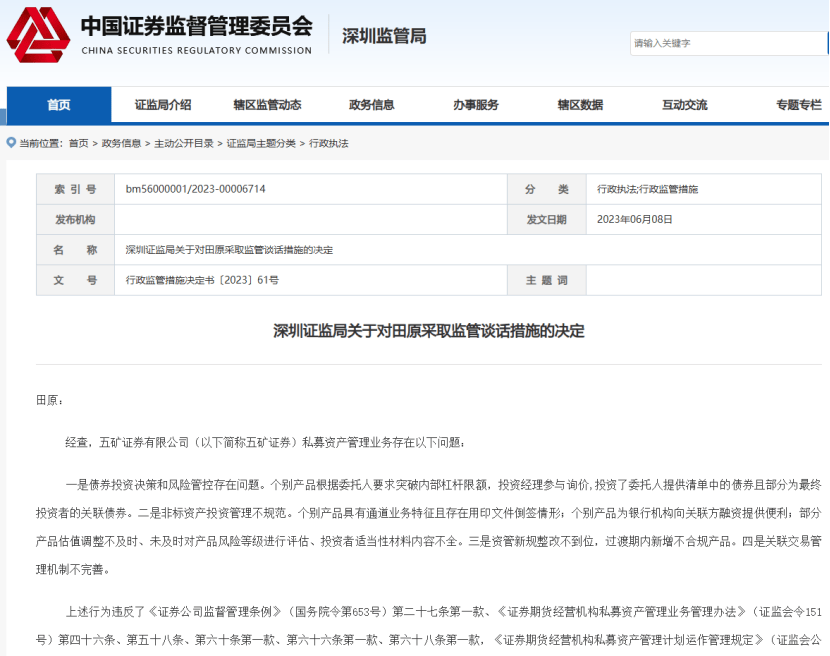Open the 互动交流 menu item

pyautogui.click(x=684, y=105)
